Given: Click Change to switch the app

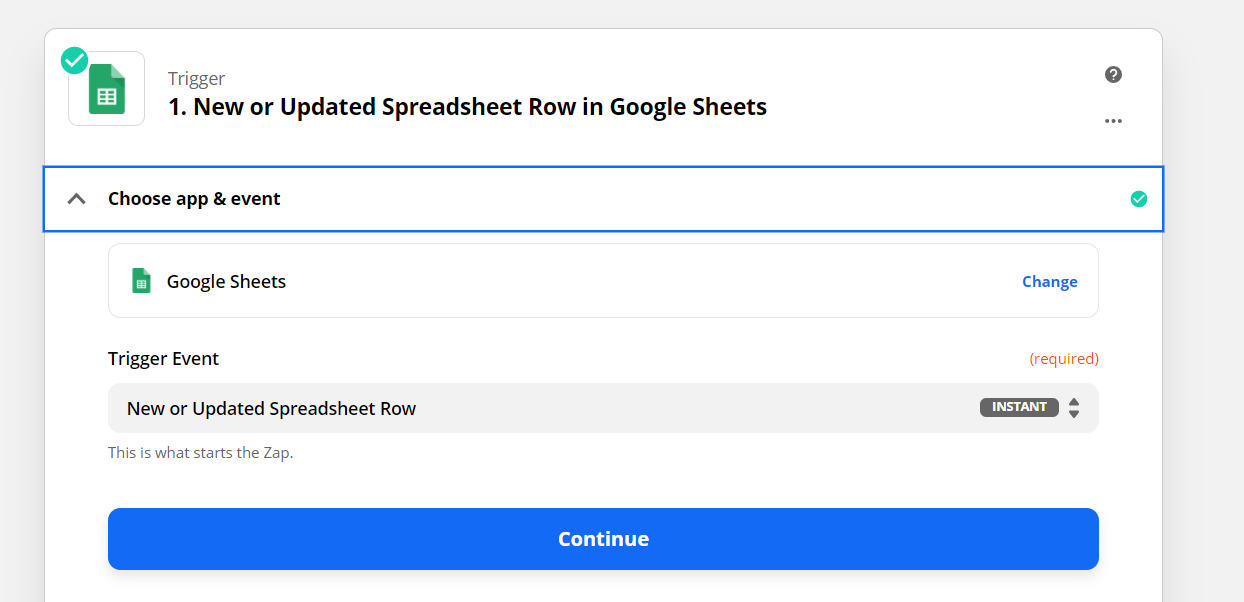Looking at the screenshot, I should (1049, 282).
